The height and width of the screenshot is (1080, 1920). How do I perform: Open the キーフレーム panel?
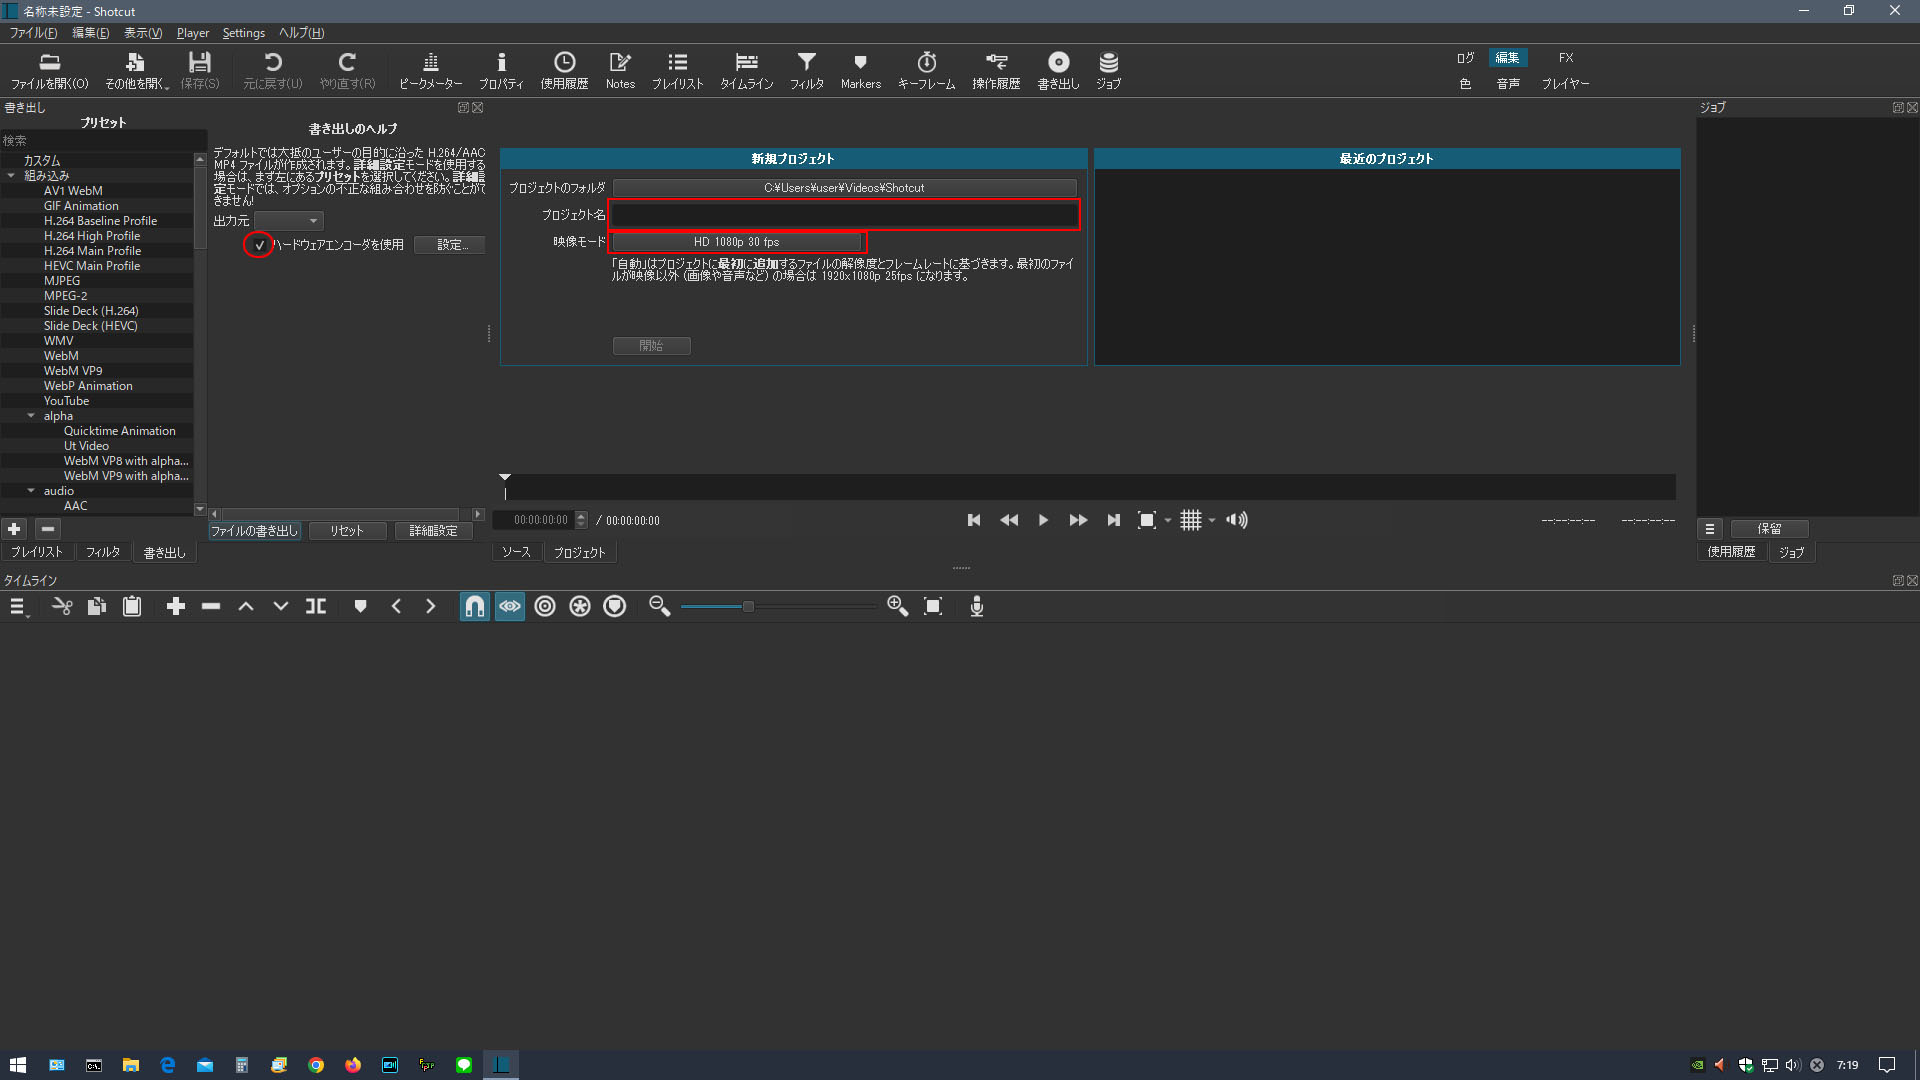tap(926, 71)
